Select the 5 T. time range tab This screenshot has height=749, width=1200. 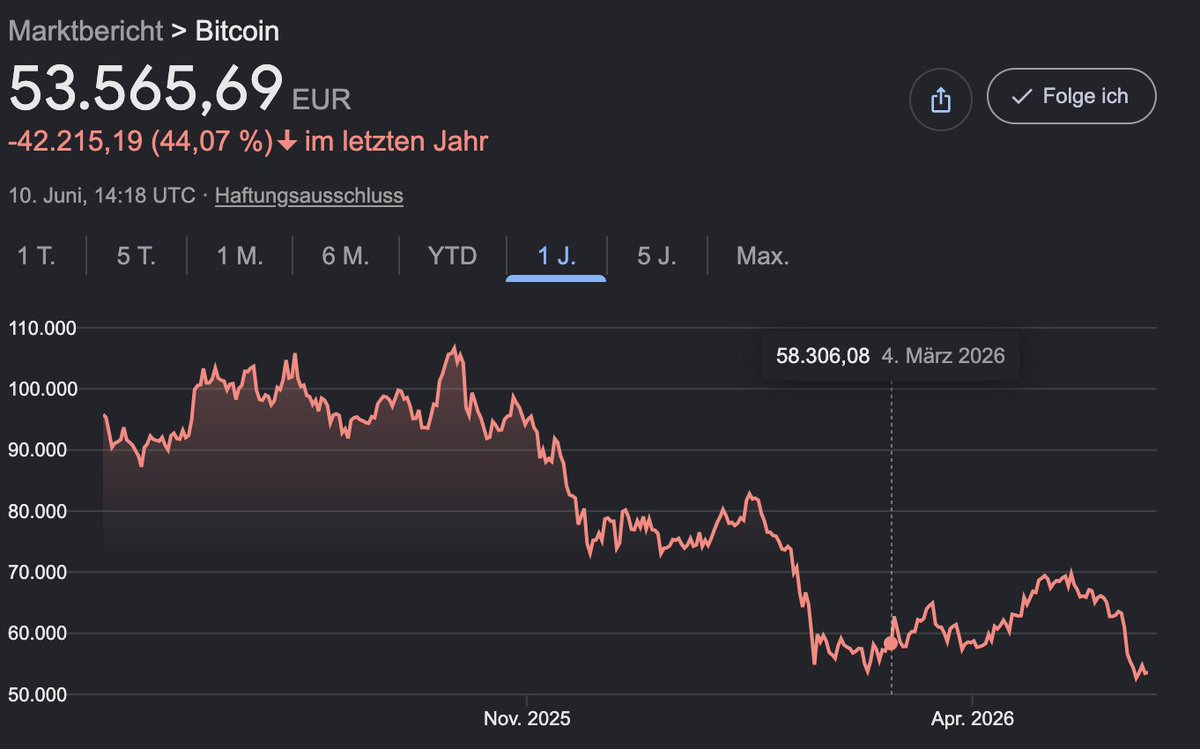(x=136, y=256)
